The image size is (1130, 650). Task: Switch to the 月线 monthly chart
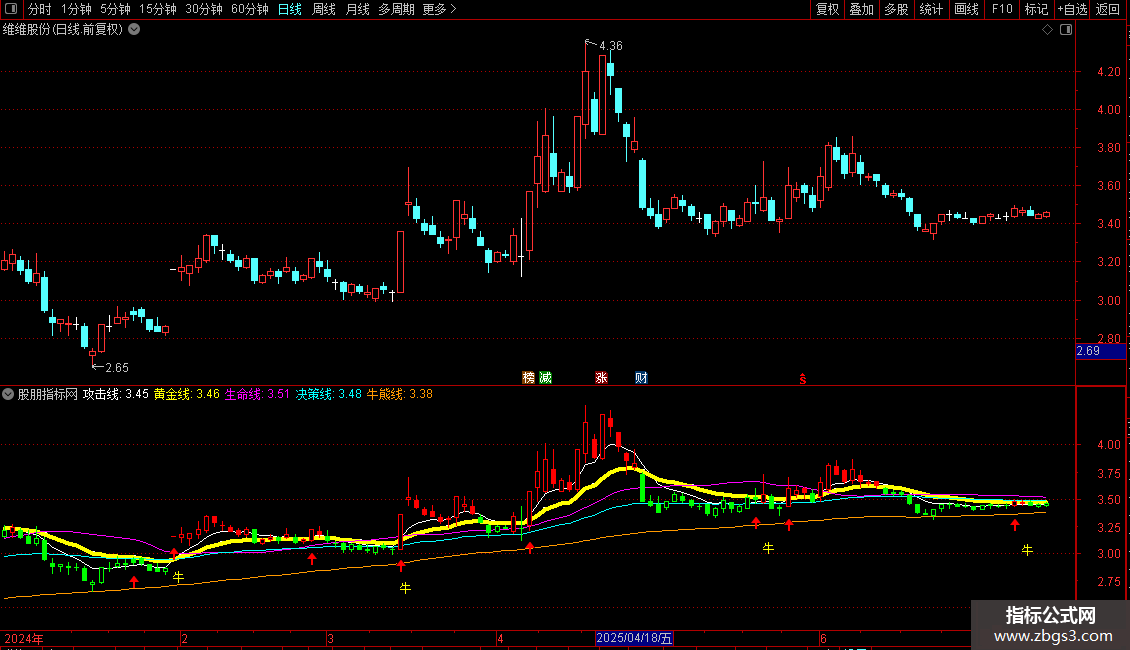(x=357, y=9)
